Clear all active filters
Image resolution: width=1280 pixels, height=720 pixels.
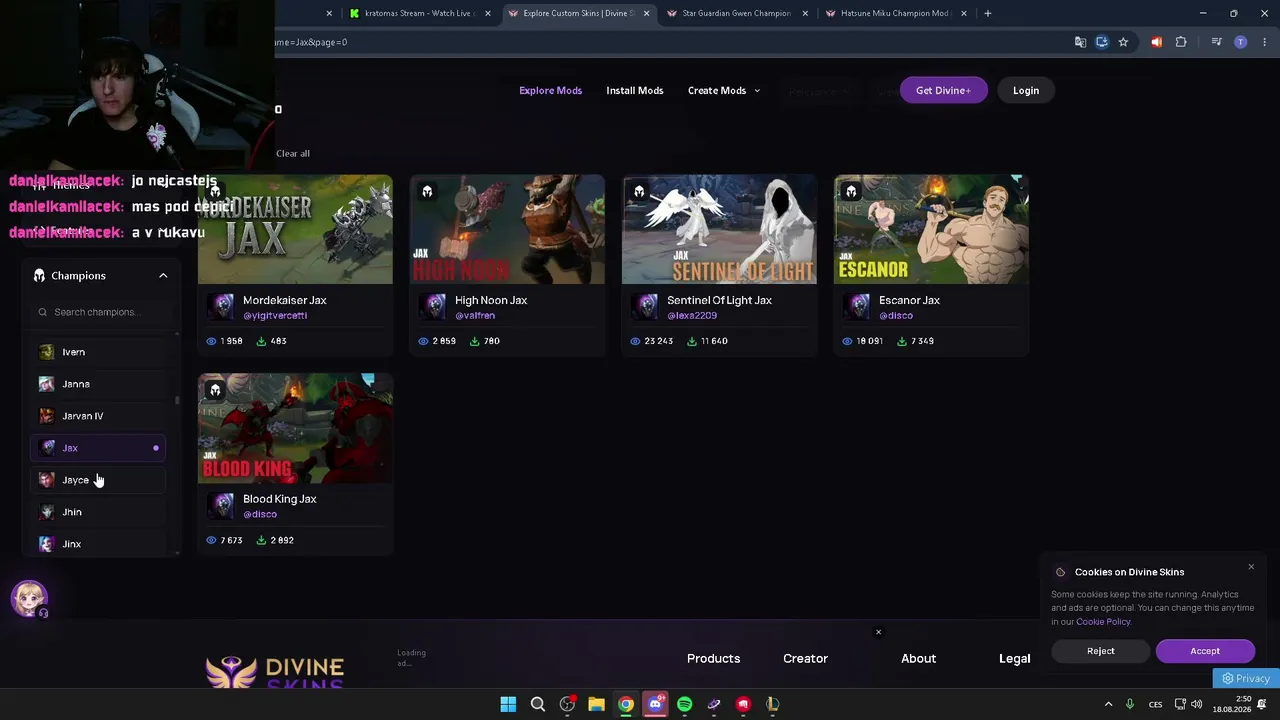[293, 153]
